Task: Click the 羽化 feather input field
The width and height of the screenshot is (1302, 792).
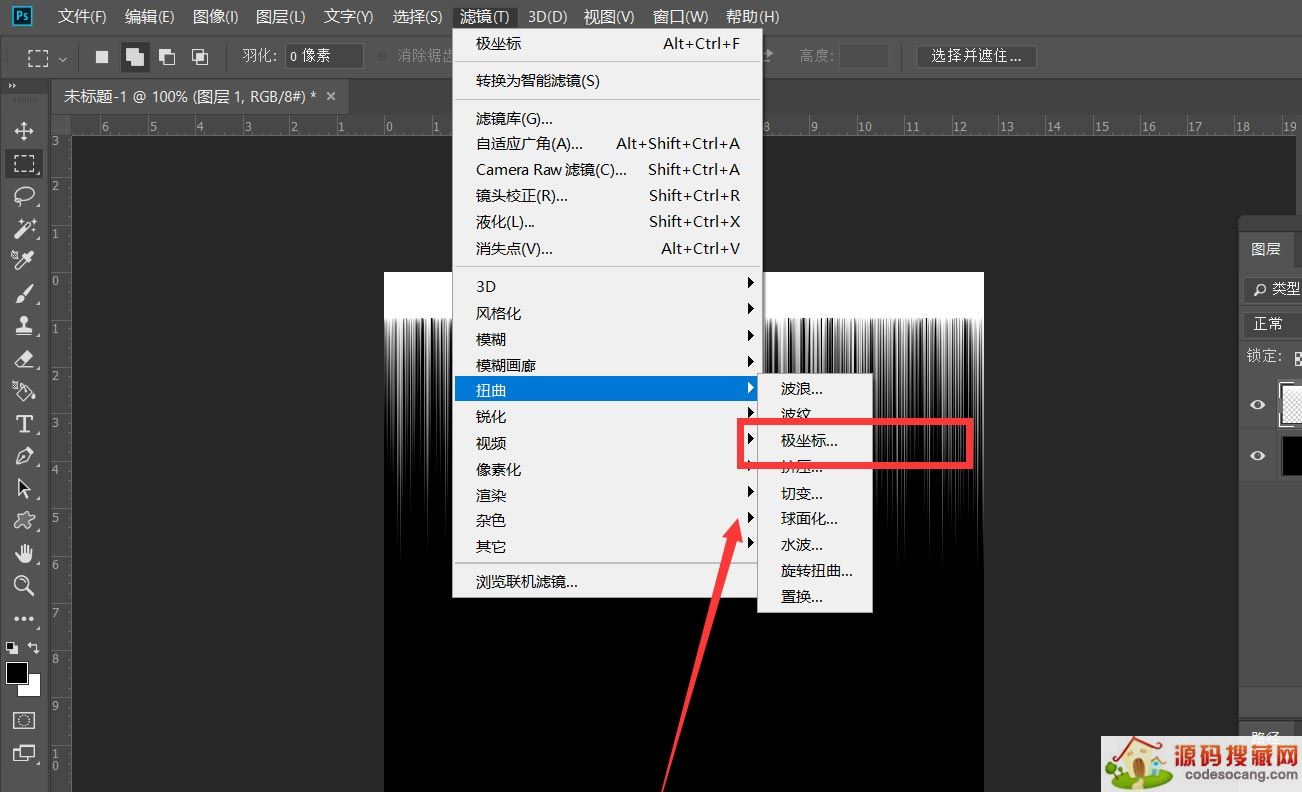Action: point(324,56)
